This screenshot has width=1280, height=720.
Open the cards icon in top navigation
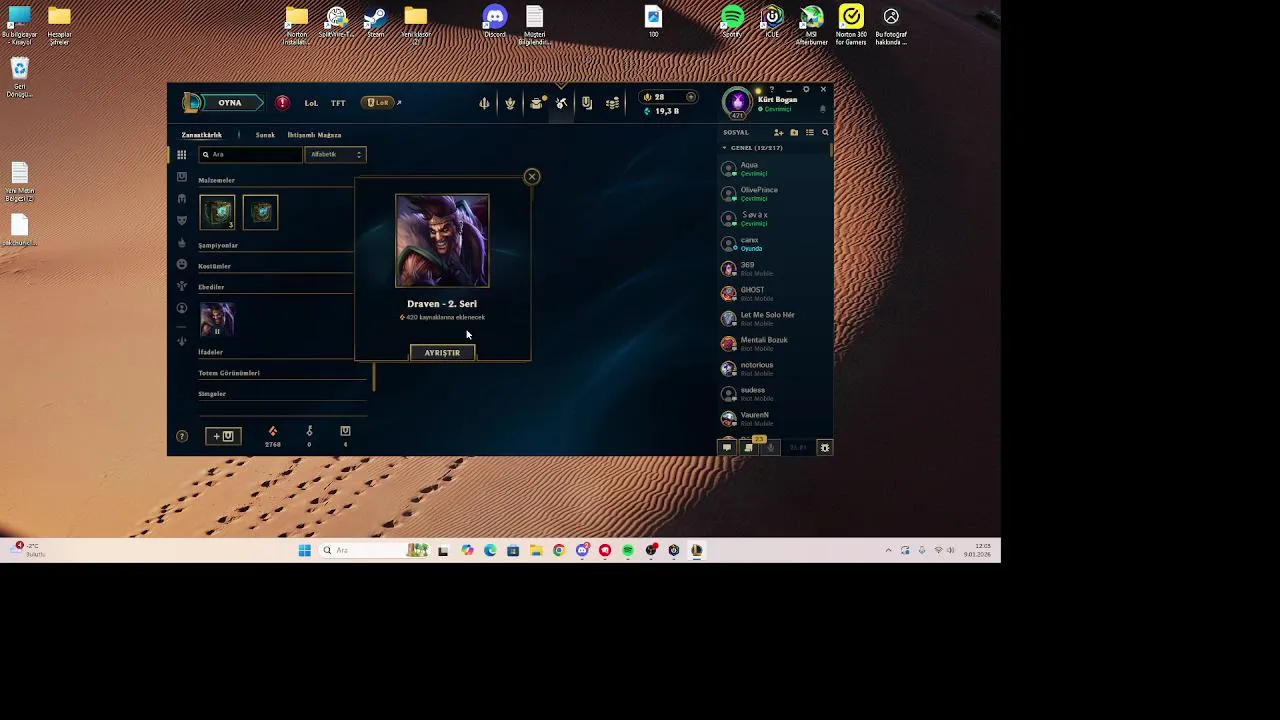point(587,103)
